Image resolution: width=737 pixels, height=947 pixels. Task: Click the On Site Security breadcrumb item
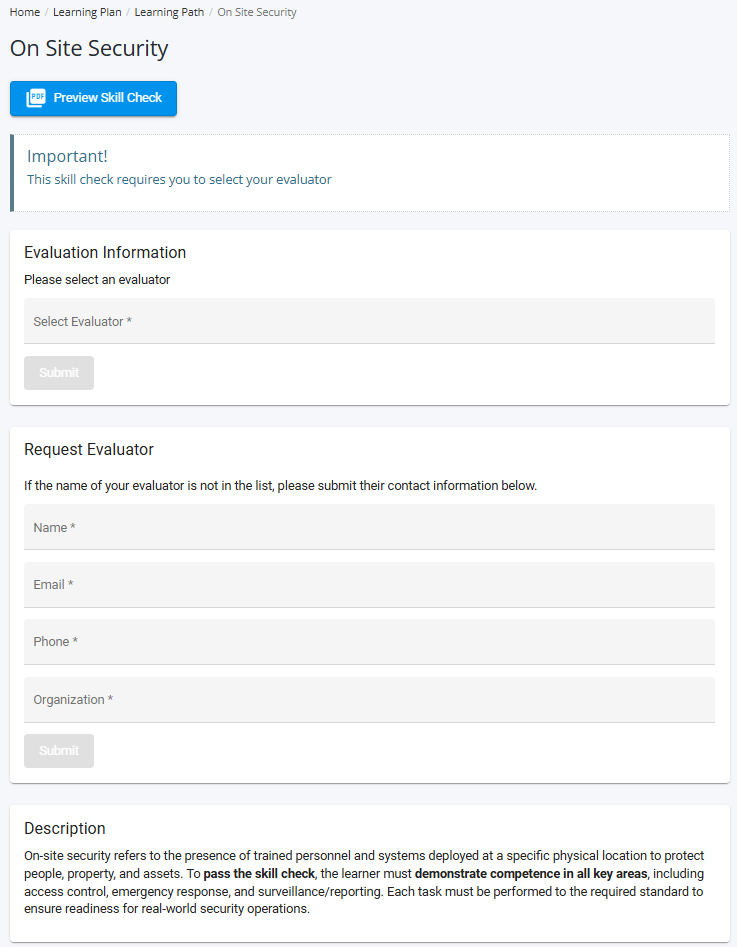(257, 13)
